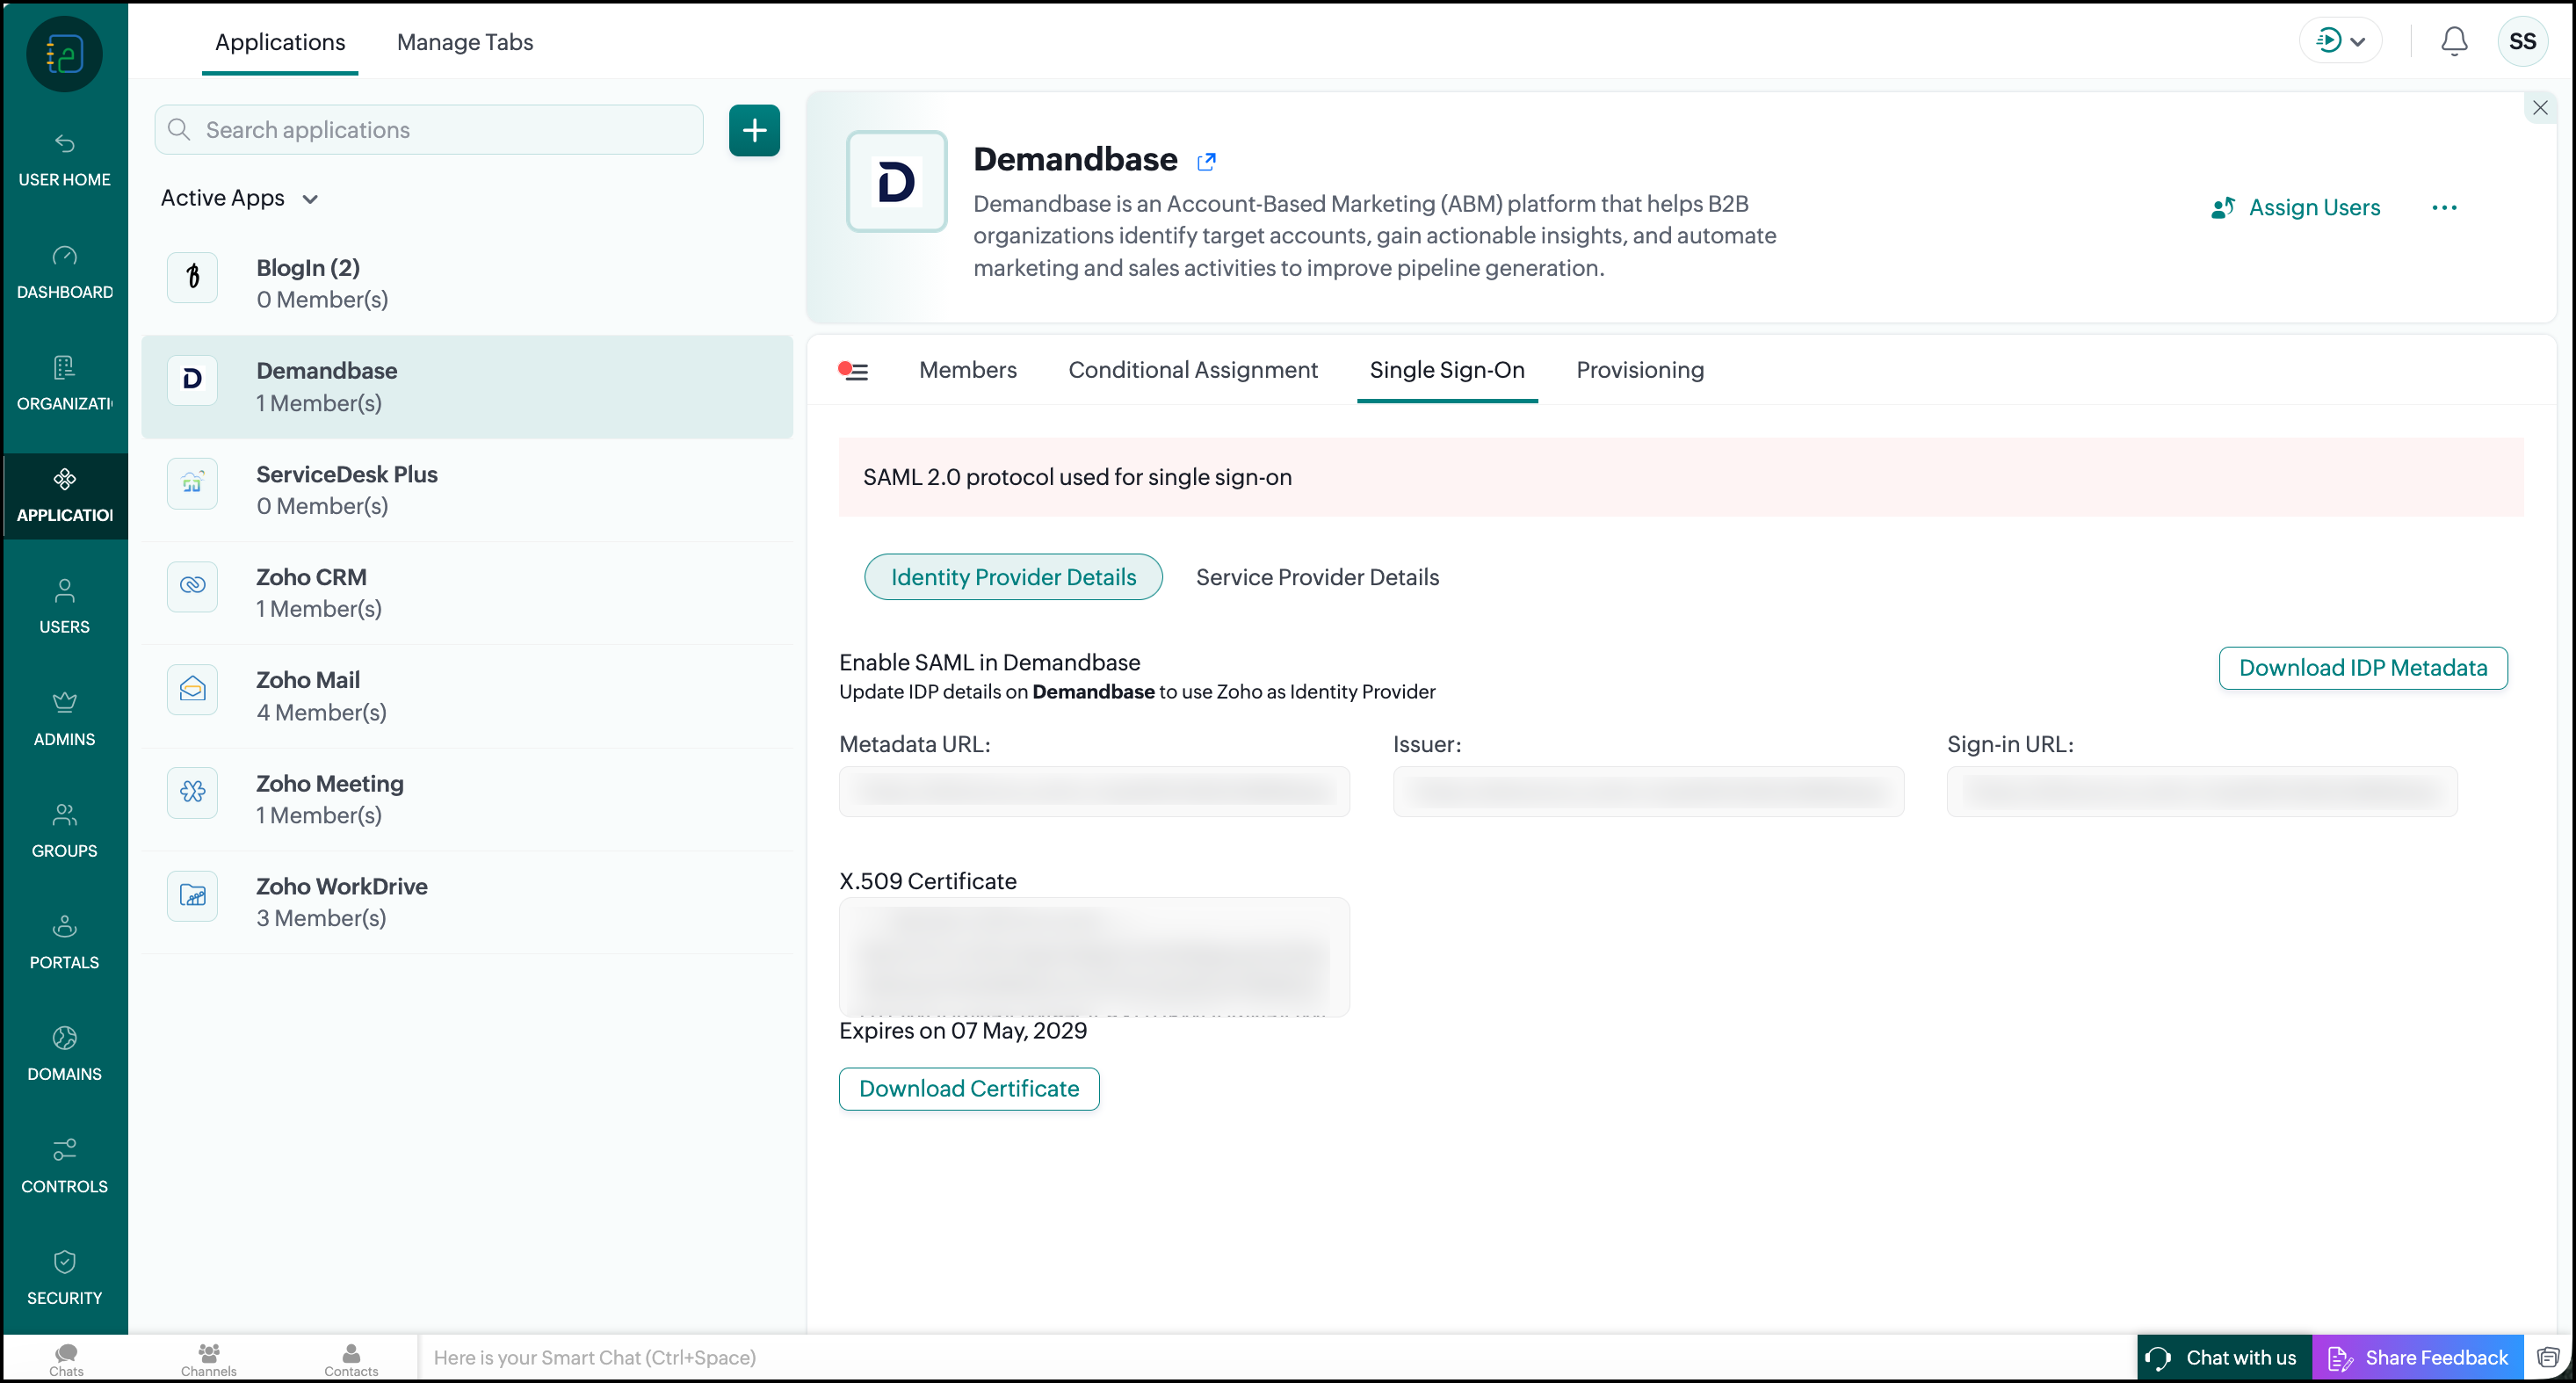Close the Demandbase details panel
The image size is (2576, 1383).
(2540, 107)
